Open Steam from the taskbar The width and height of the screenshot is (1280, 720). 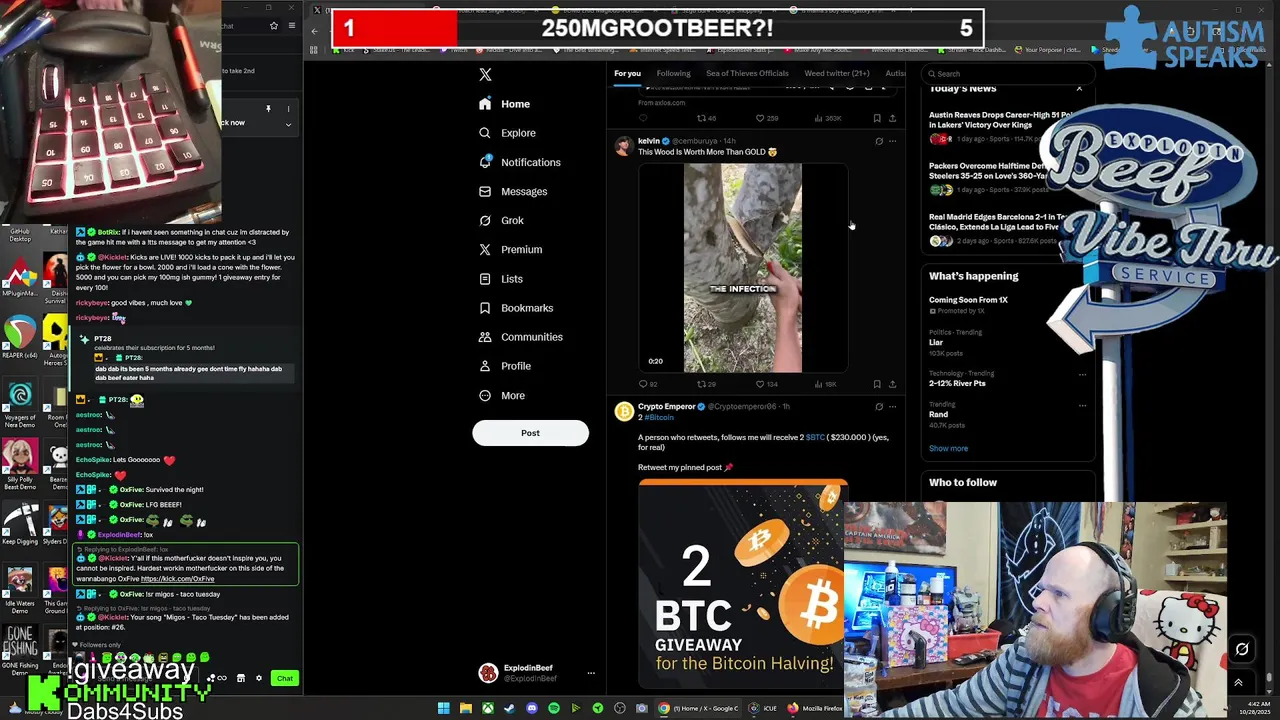509,708
